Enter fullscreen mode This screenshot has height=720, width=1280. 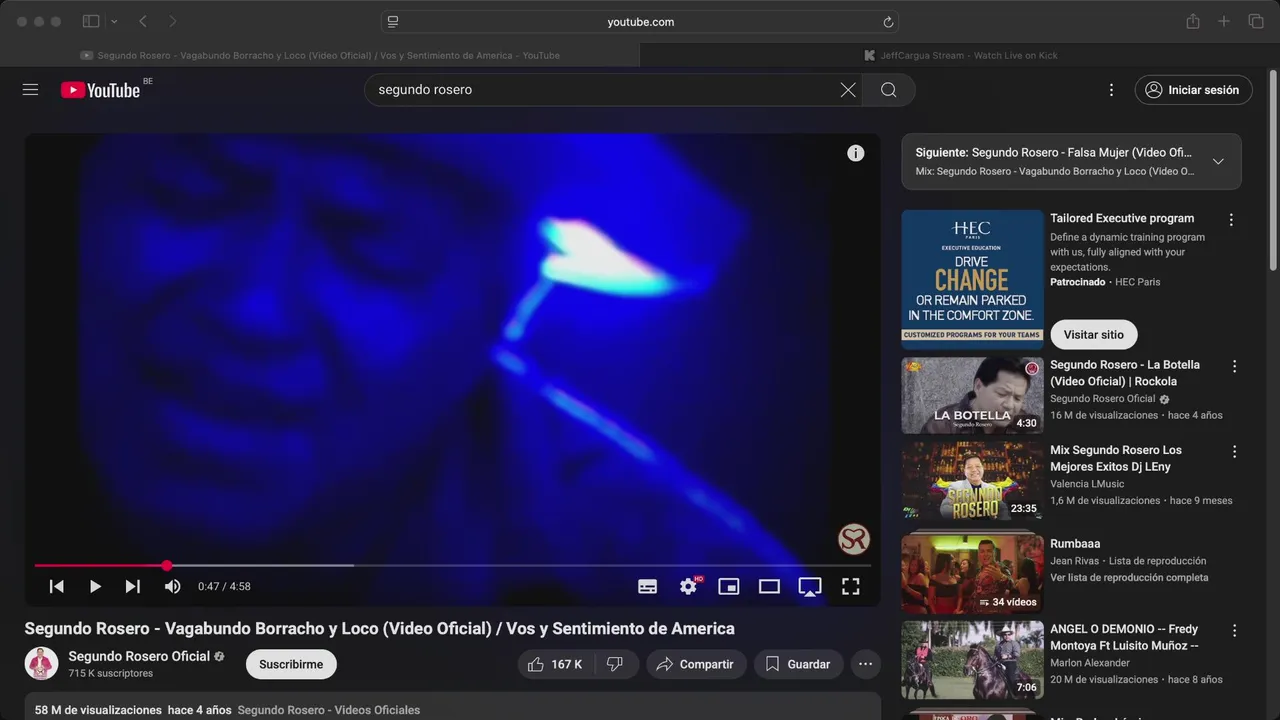click(851, 587)
